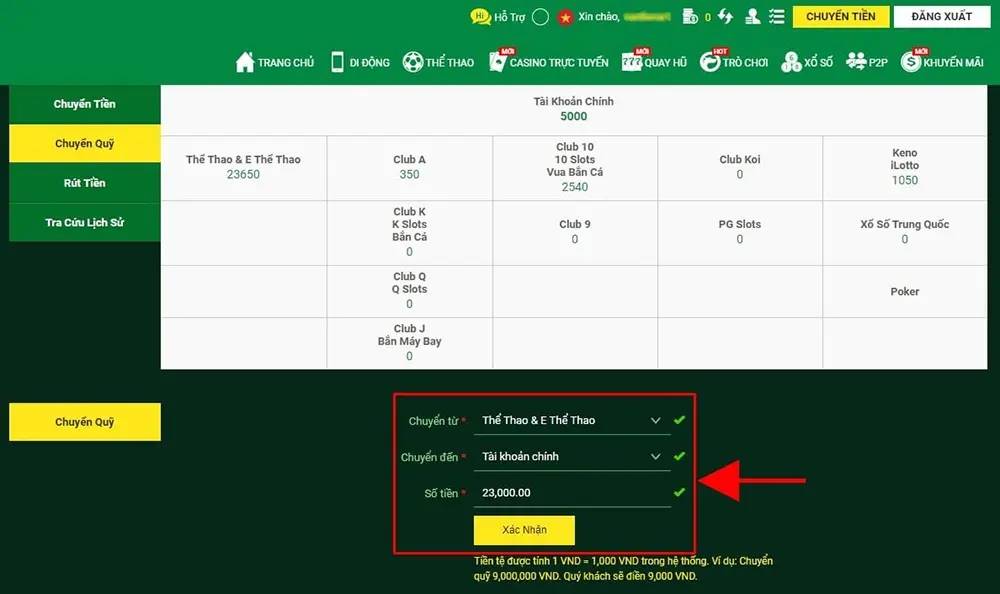Image resolution: width=1000 pixels, height=594 pixels.
Task: Click the Số tiền amount input field
Action: pos(572,493)
